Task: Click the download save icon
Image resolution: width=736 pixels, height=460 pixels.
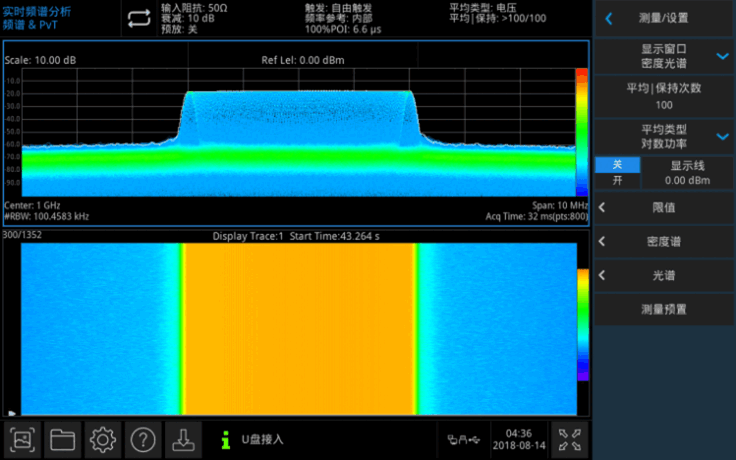Action: tap(184, 440)
